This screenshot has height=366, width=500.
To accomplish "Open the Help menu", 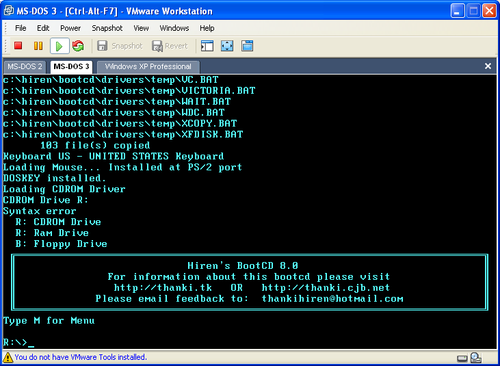I will coord(207,28).
